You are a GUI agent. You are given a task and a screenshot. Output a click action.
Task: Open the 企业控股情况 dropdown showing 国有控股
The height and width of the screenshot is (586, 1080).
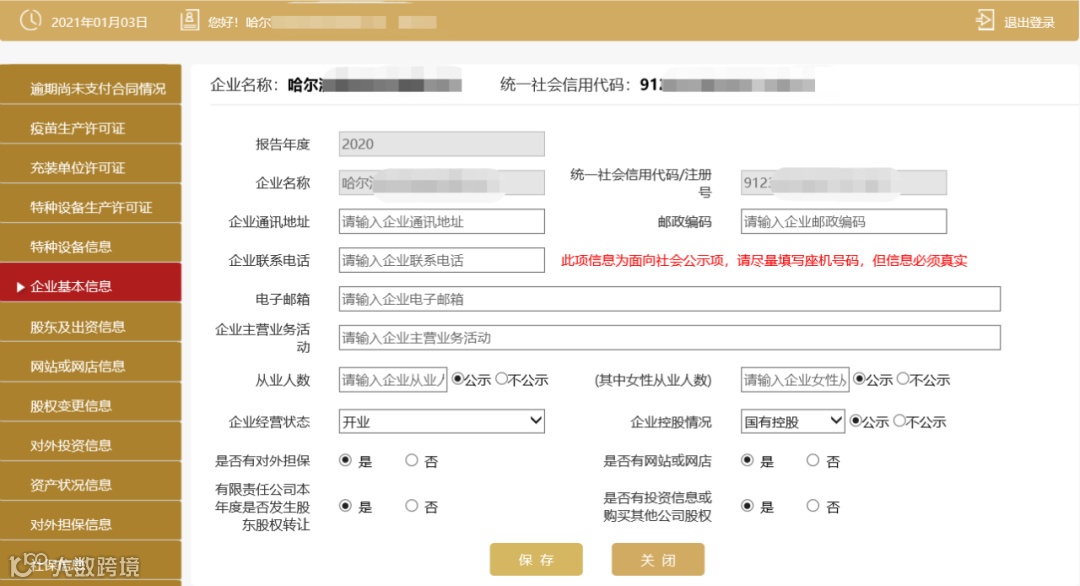click(x=793, y=421)
